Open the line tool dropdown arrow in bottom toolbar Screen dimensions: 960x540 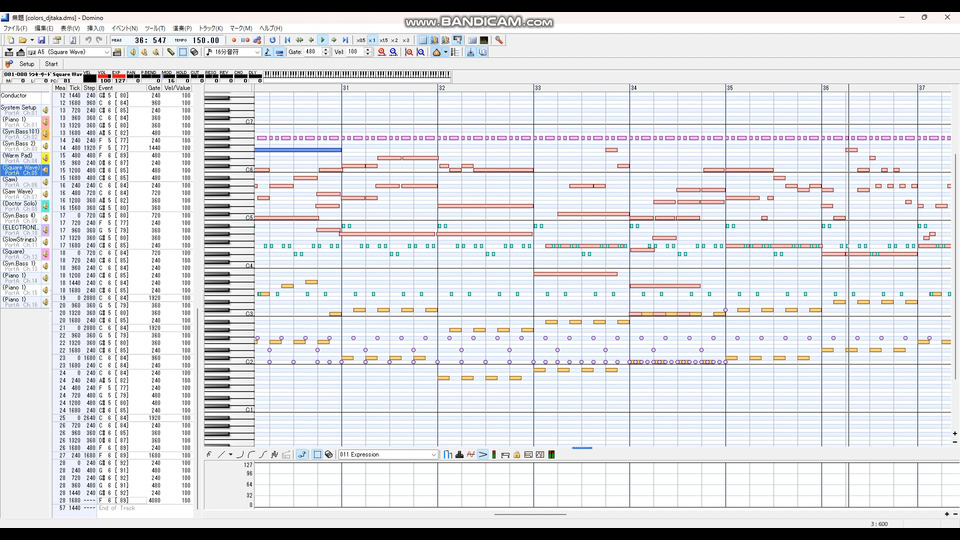point(230,455)
